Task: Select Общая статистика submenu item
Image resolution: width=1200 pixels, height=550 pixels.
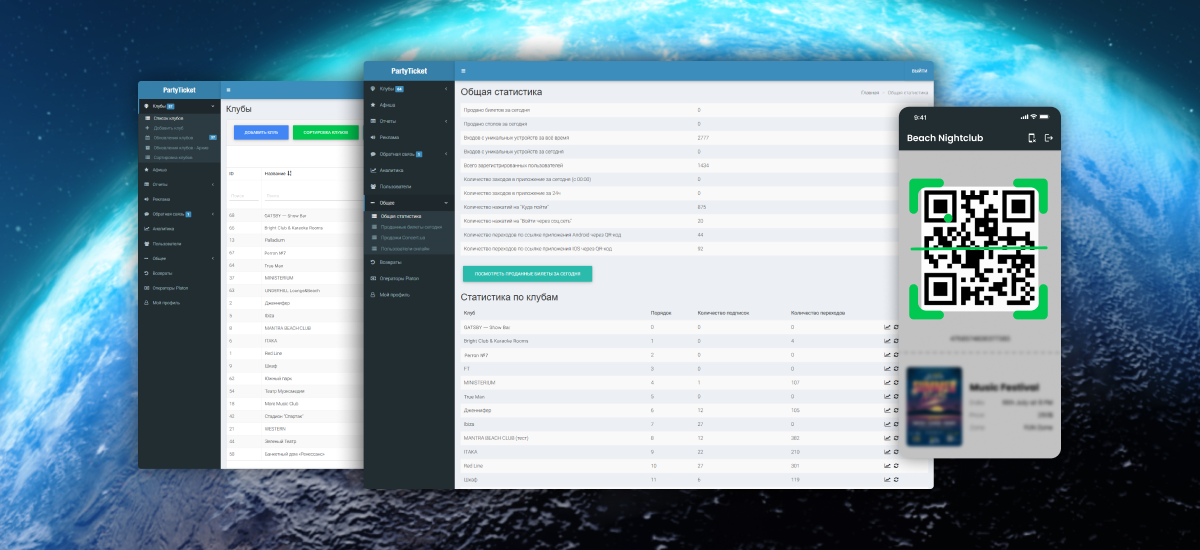Action: 408,216
